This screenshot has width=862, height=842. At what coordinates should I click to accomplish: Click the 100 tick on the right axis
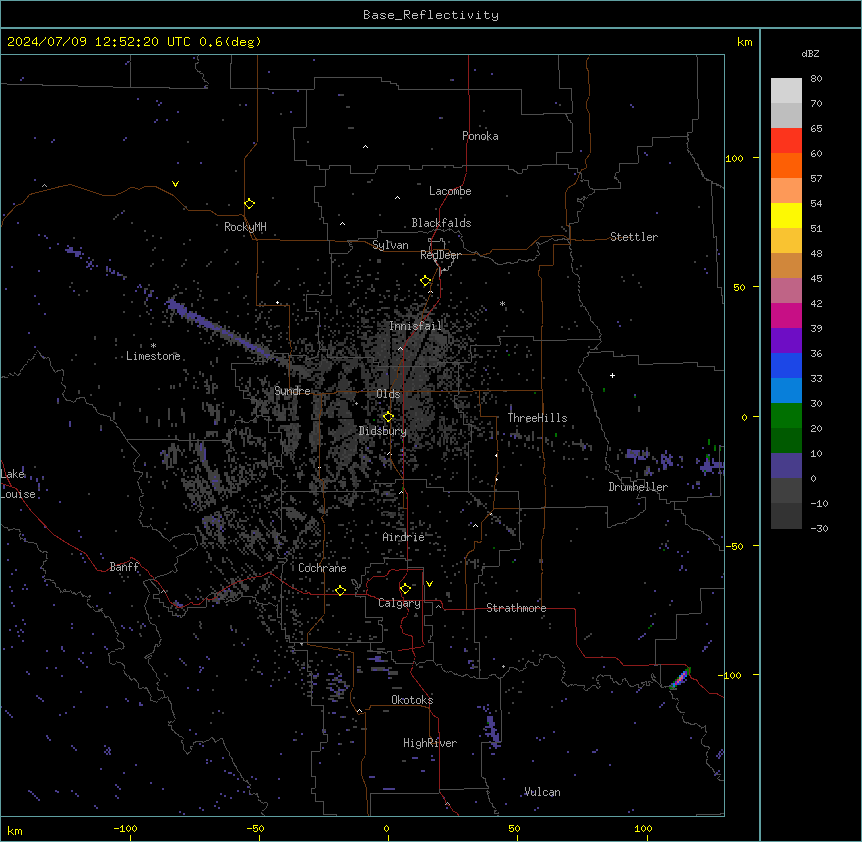[x=734, y=158]
